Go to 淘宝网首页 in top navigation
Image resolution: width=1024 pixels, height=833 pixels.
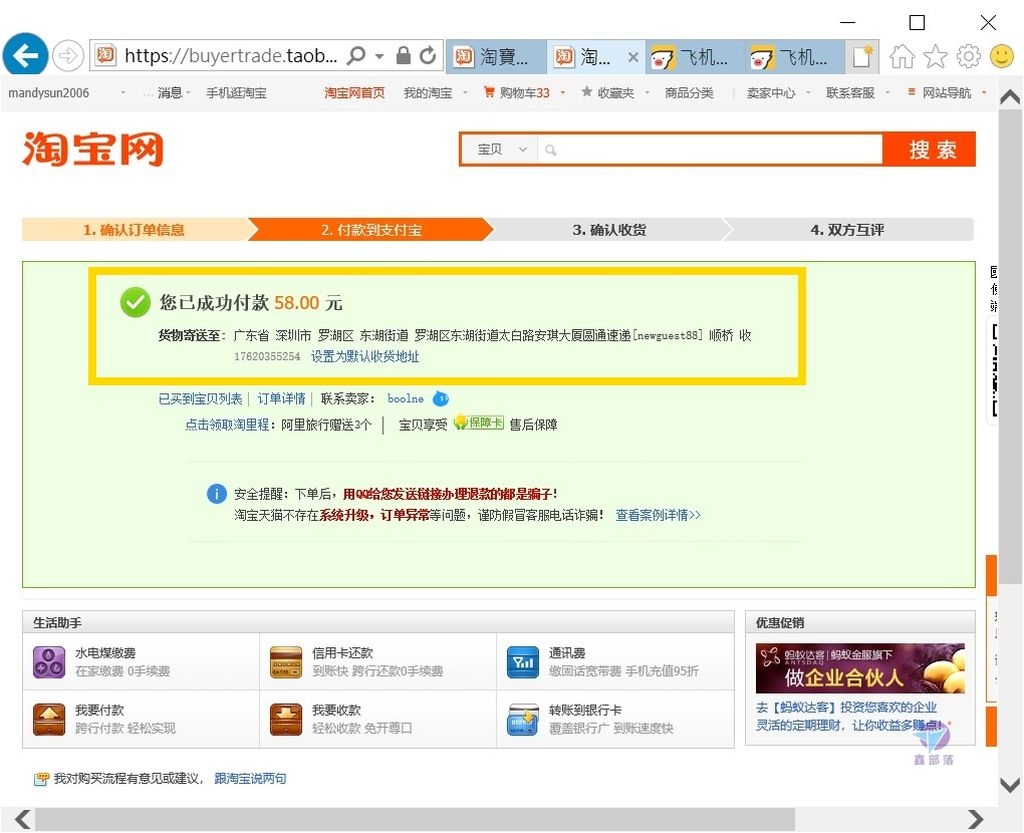[x=355, y=93]
